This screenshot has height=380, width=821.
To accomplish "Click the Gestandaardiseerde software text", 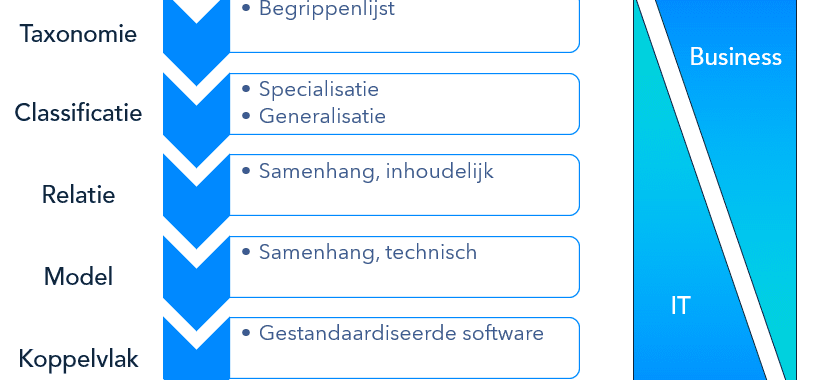I will (x=401, y=333).
